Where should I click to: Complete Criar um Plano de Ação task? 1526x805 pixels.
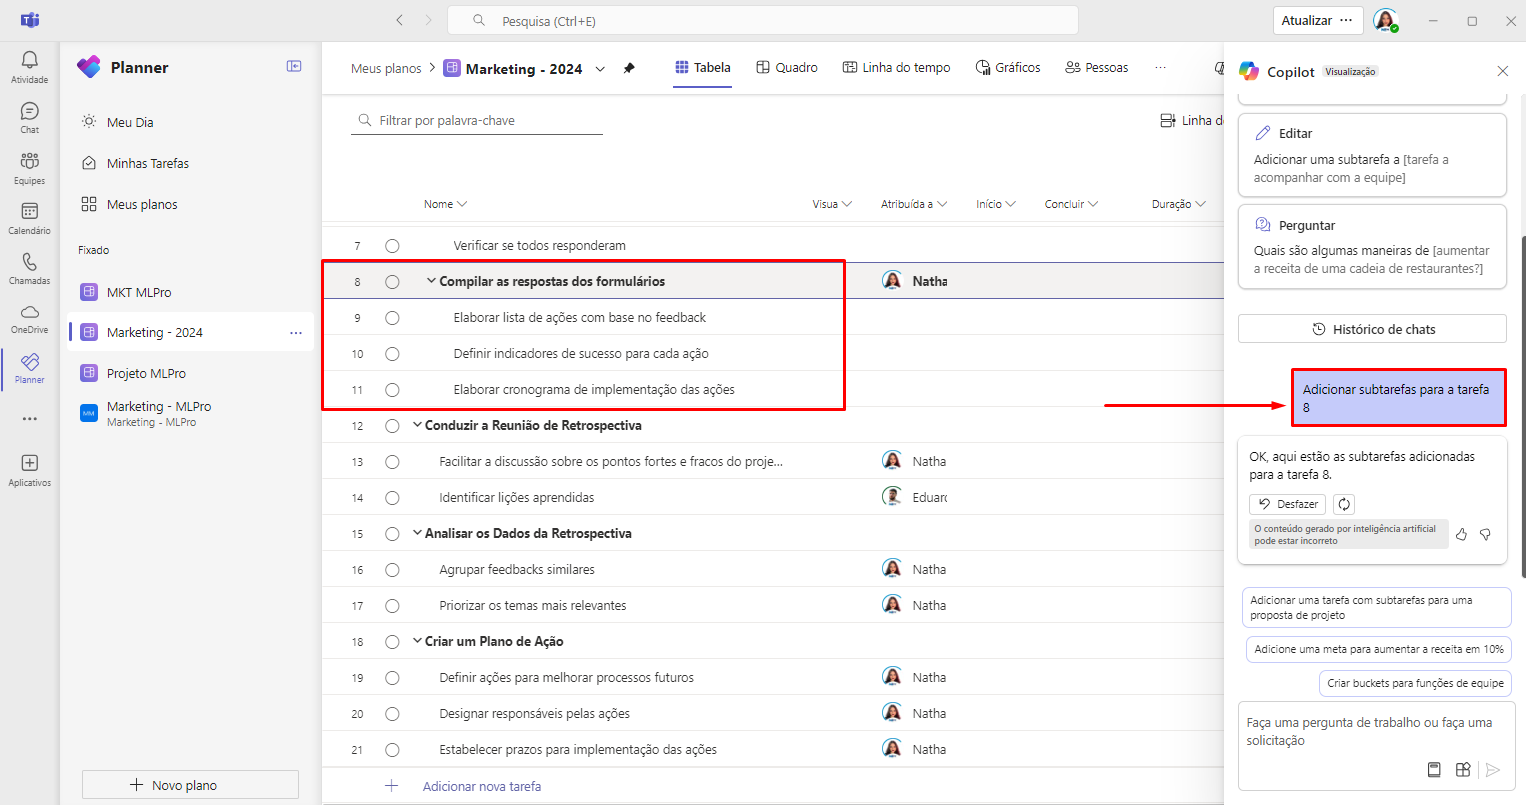point(392,642)
